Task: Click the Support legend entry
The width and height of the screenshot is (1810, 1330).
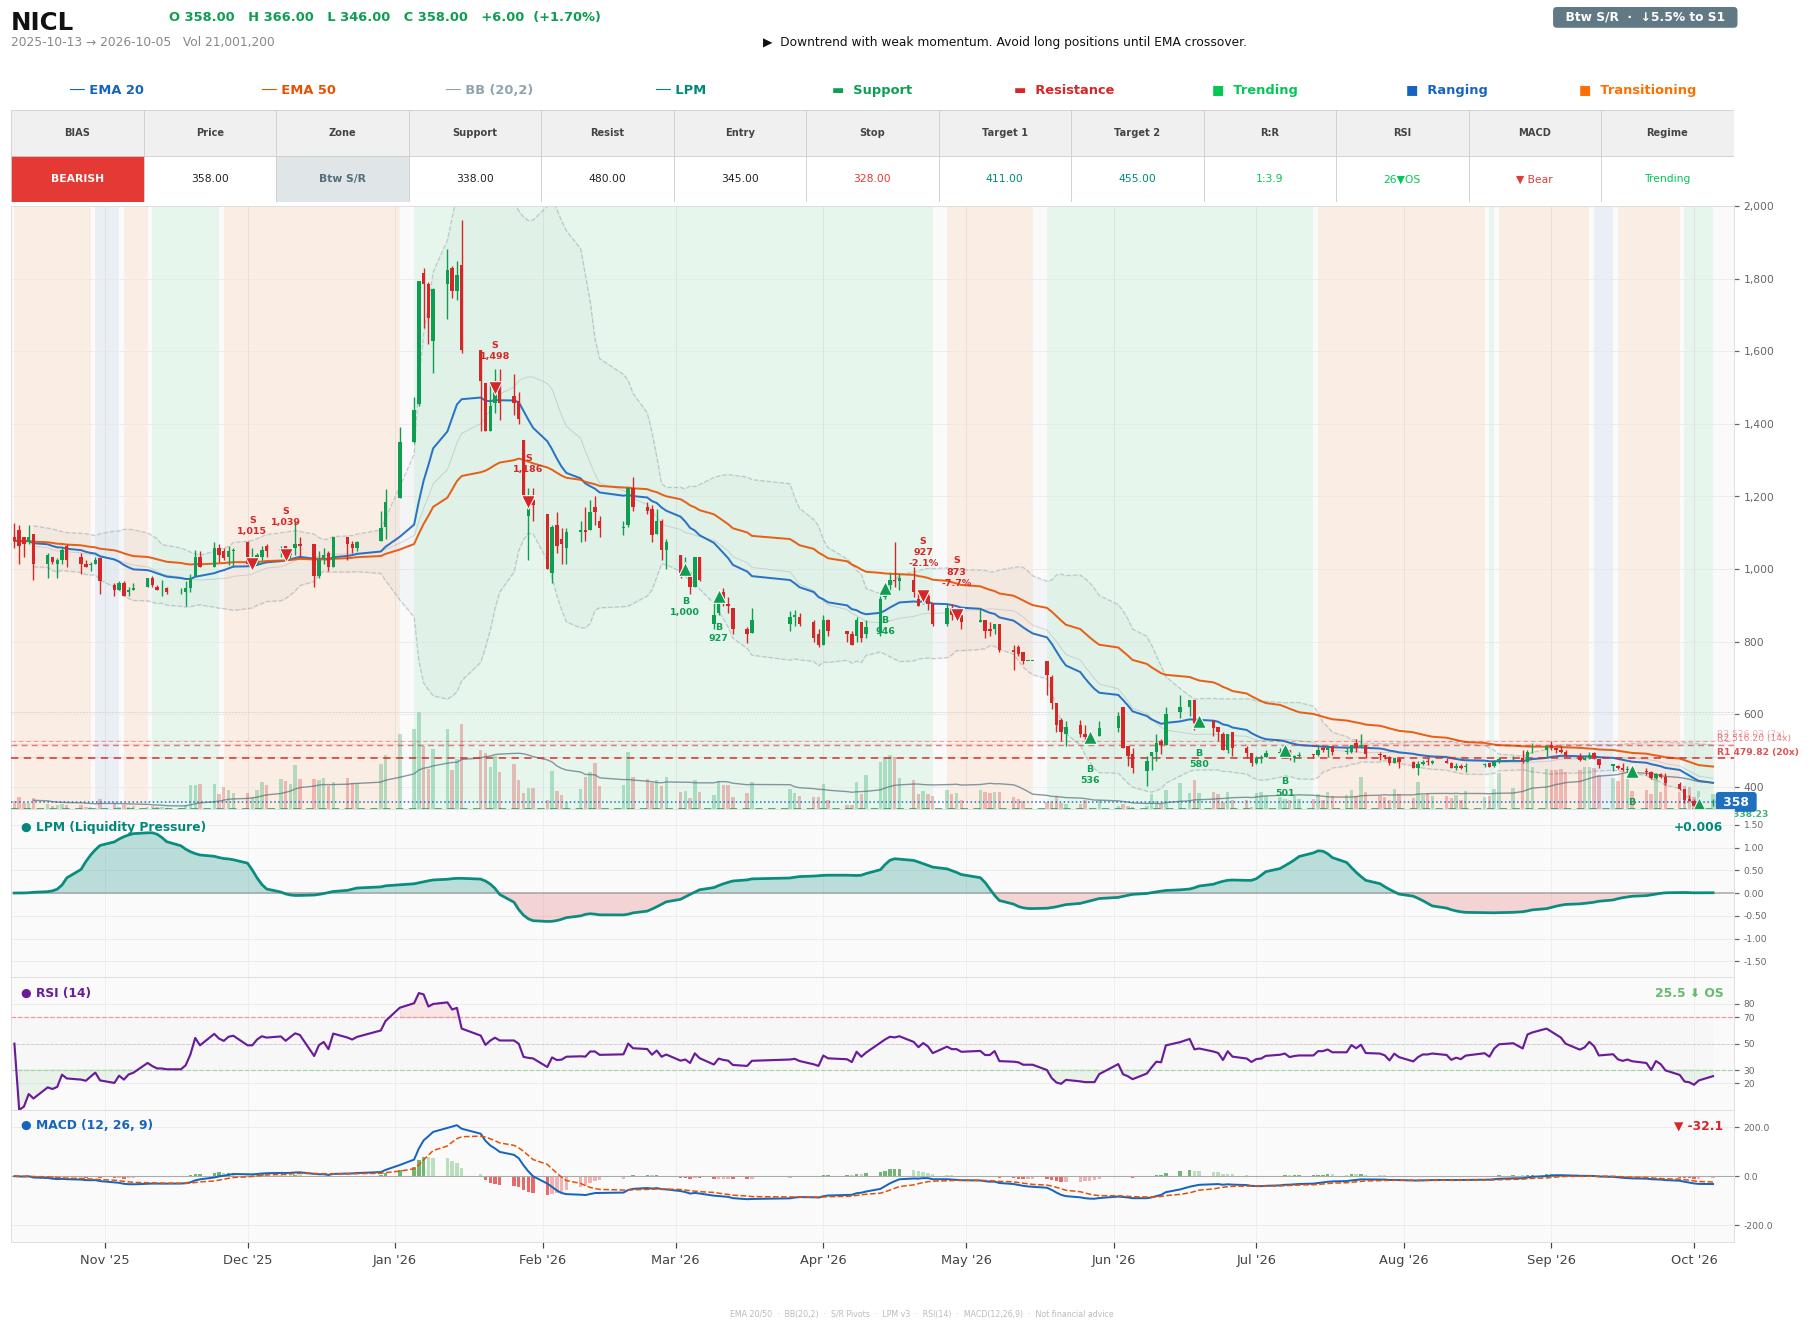Action: click(872, 90)
